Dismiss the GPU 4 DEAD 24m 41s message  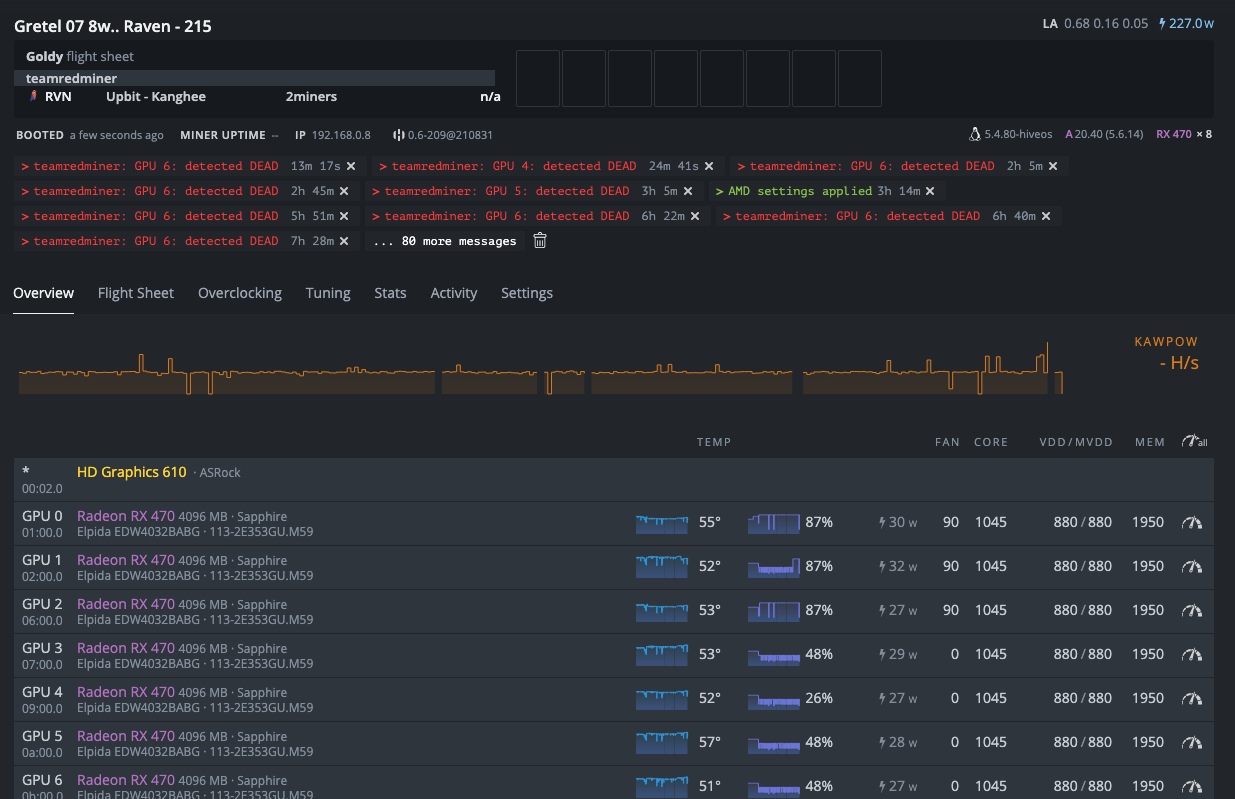coord(709,166)
